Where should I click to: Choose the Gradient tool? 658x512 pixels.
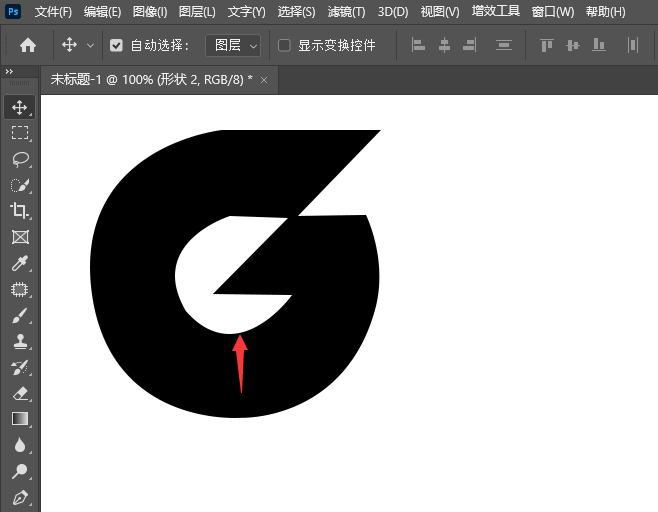[x=19, y=419]
